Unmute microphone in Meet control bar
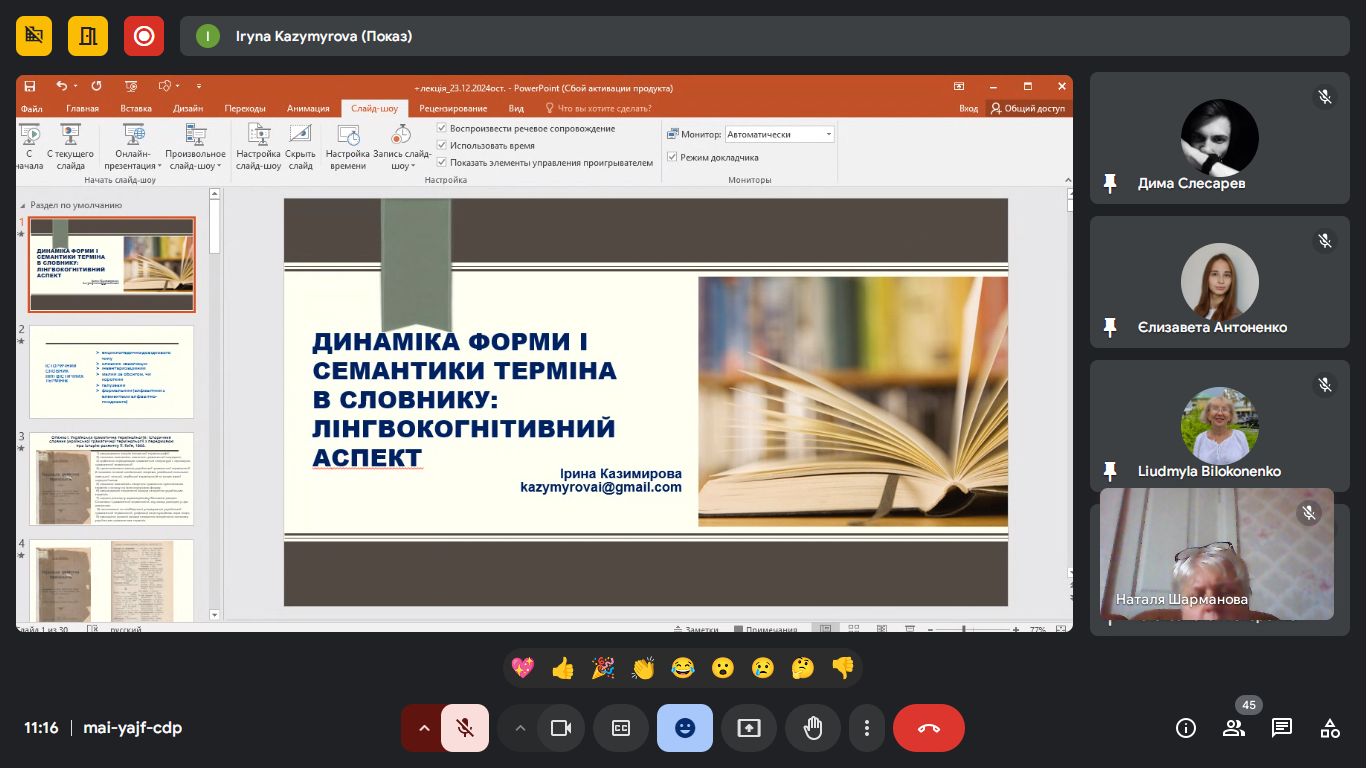The image size is (1366, 768). (x=465, y=728)
